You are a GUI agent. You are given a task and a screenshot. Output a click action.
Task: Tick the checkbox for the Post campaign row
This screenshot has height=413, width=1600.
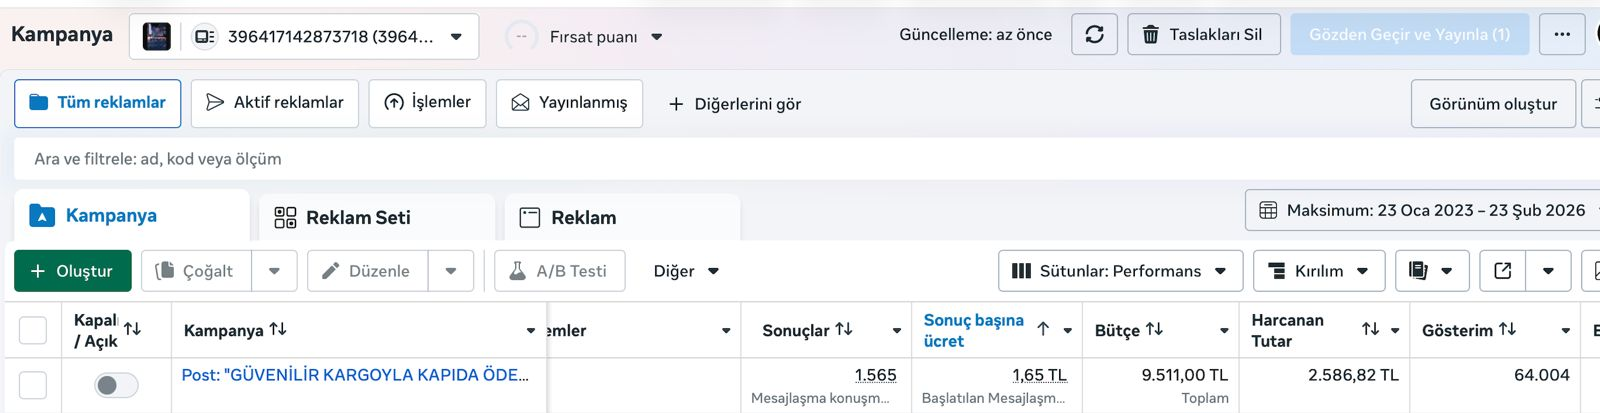point(33,385)
